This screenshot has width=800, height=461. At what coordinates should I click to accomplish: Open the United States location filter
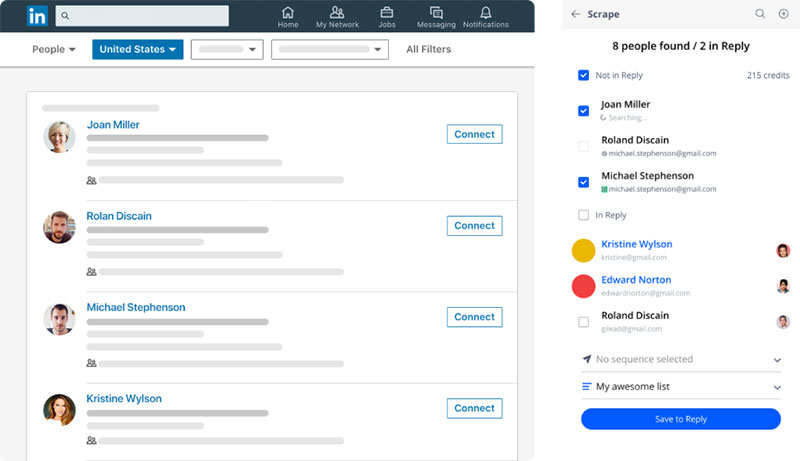point(138,49)
